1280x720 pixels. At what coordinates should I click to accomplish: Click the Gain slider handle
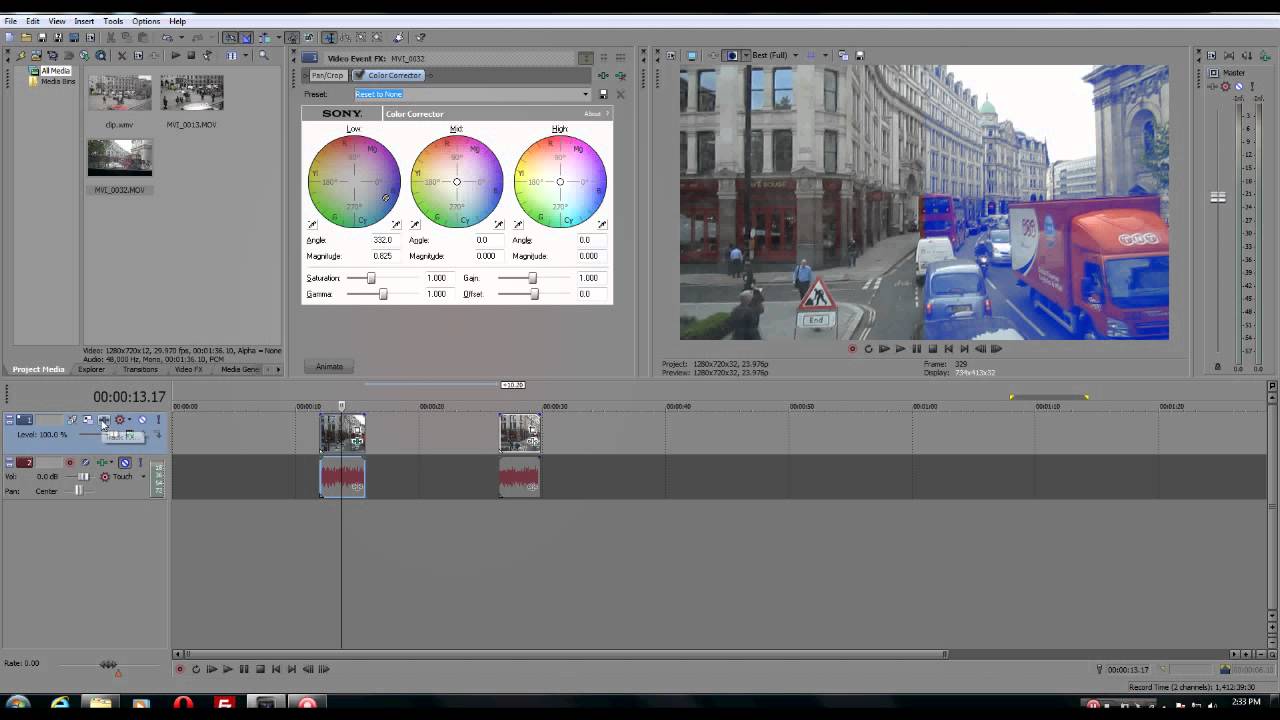tap(532, 278)
